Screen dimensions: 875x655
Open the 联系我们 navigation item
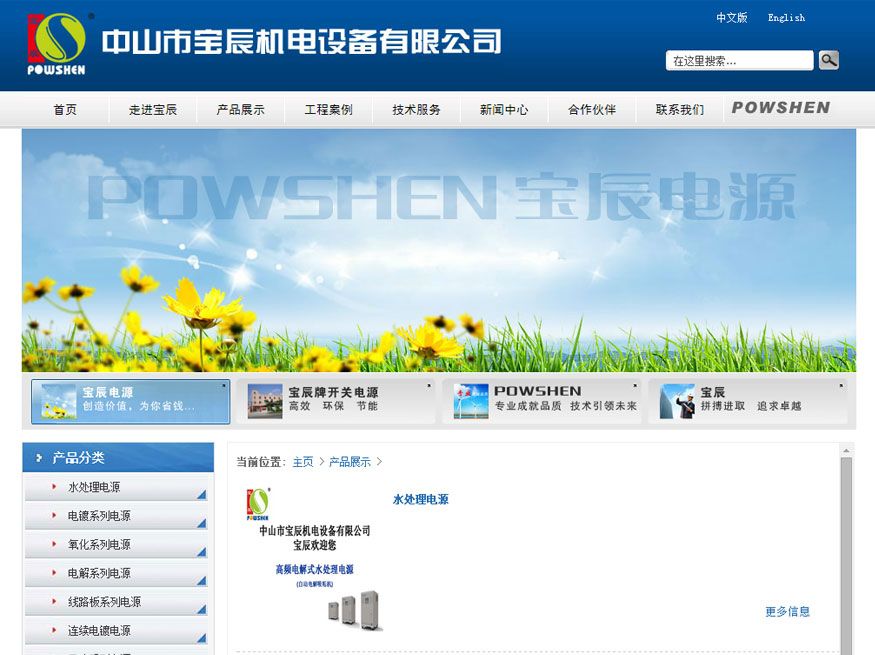pos(680,109)
